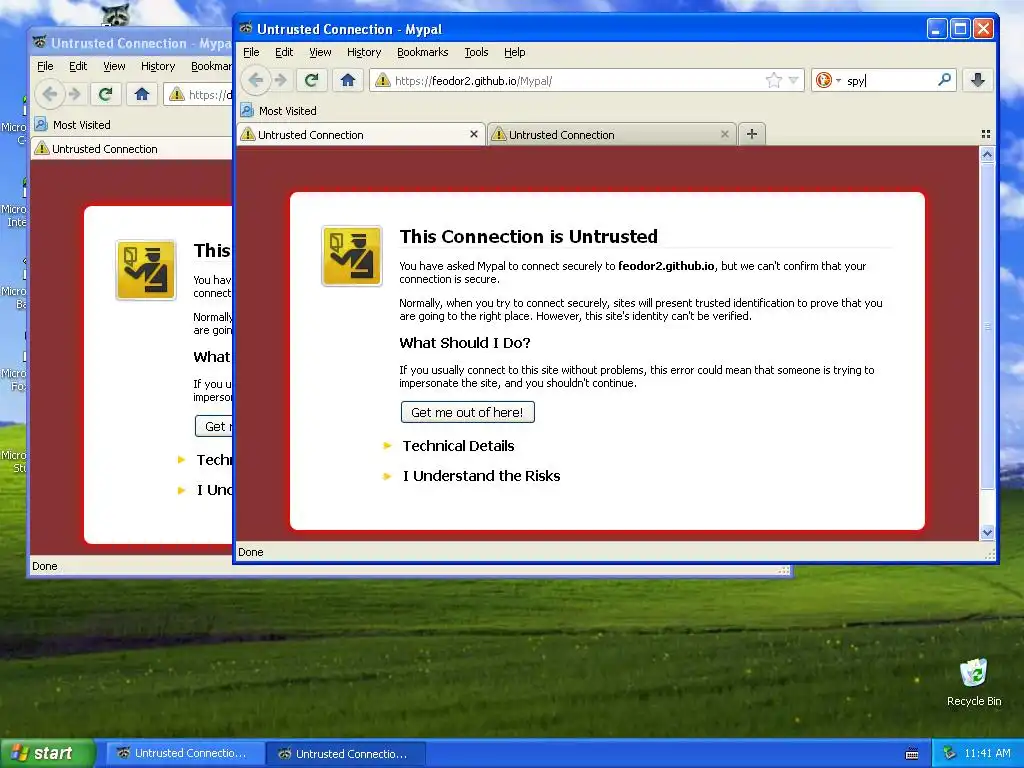Click the warning icon in the background address bar
The width and height of the screenshot is (1024, 768).
[176, 95]
